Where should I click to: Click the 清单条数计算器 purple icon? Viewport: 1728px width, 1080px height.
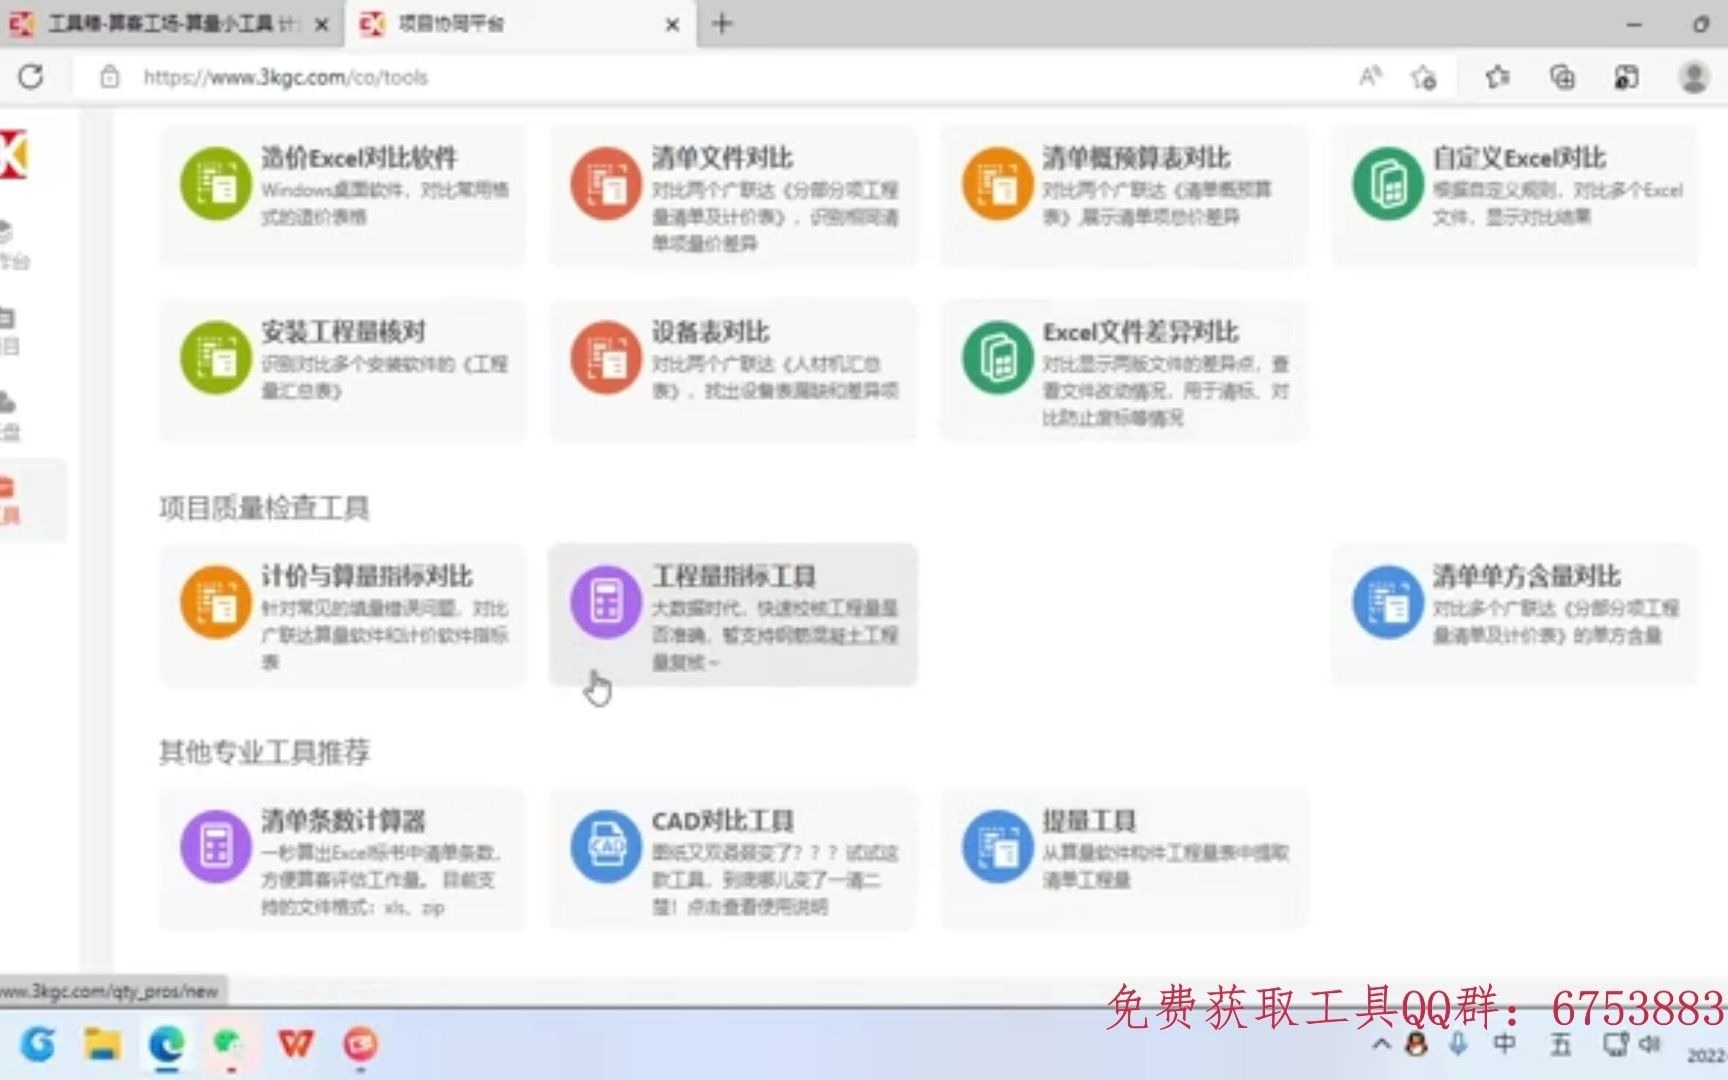(x=215, y=846)
